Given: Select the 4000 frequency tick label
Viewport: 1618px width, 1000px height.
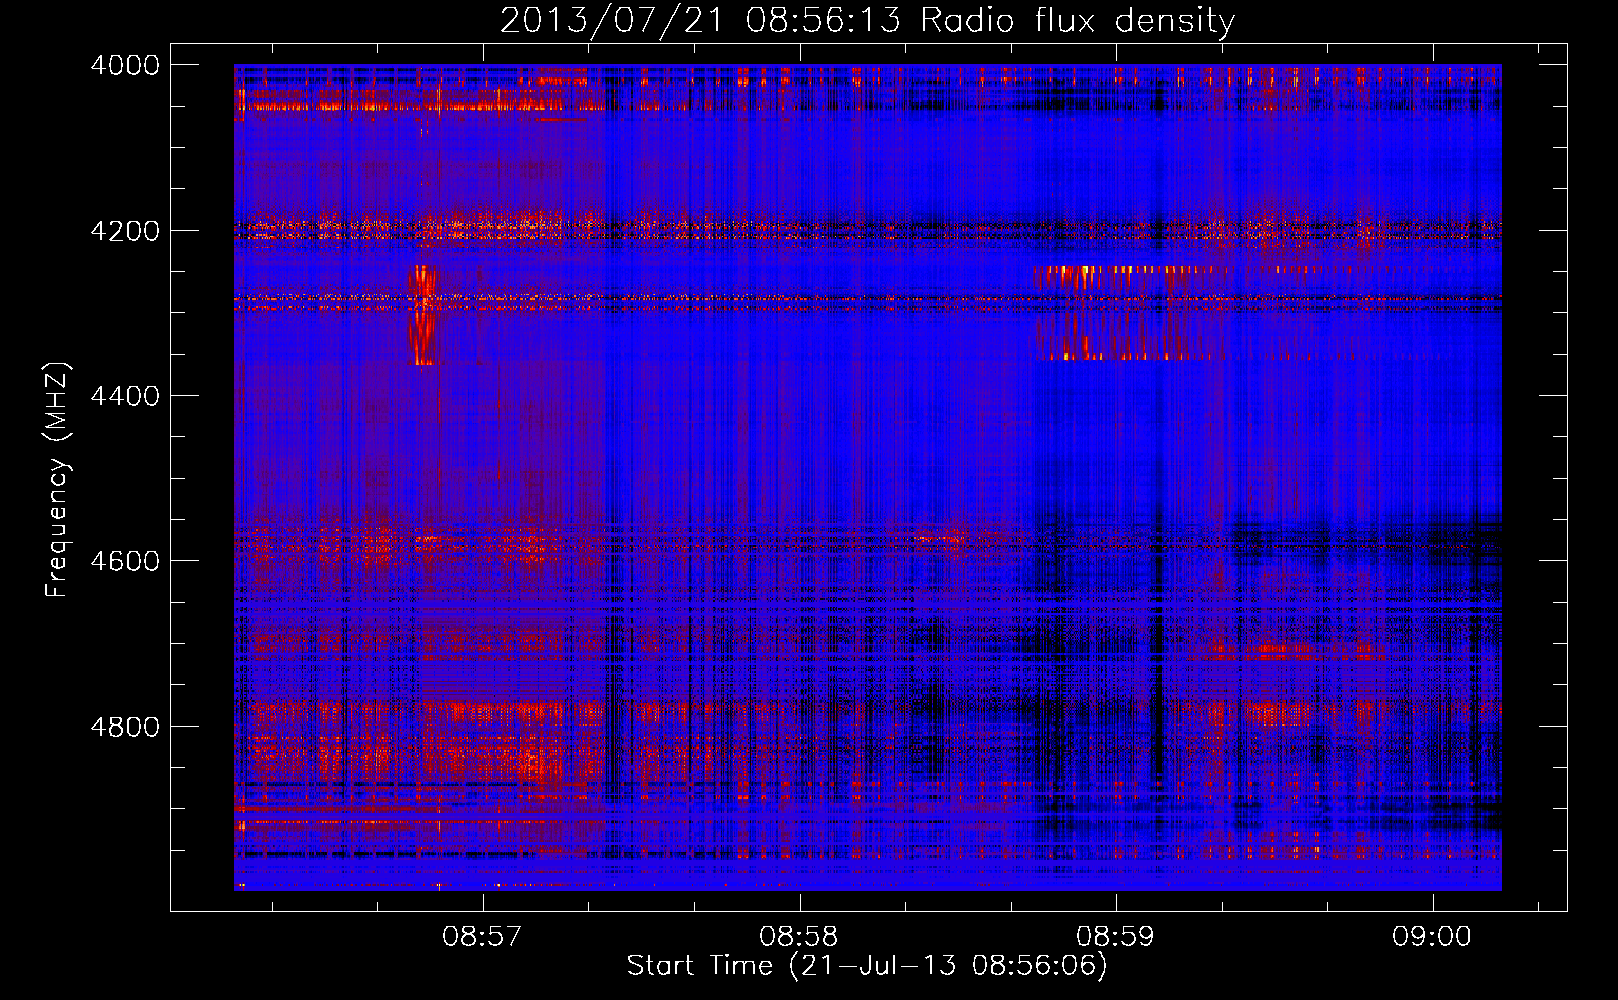Looking at the screenshot, I should point(125,65).
